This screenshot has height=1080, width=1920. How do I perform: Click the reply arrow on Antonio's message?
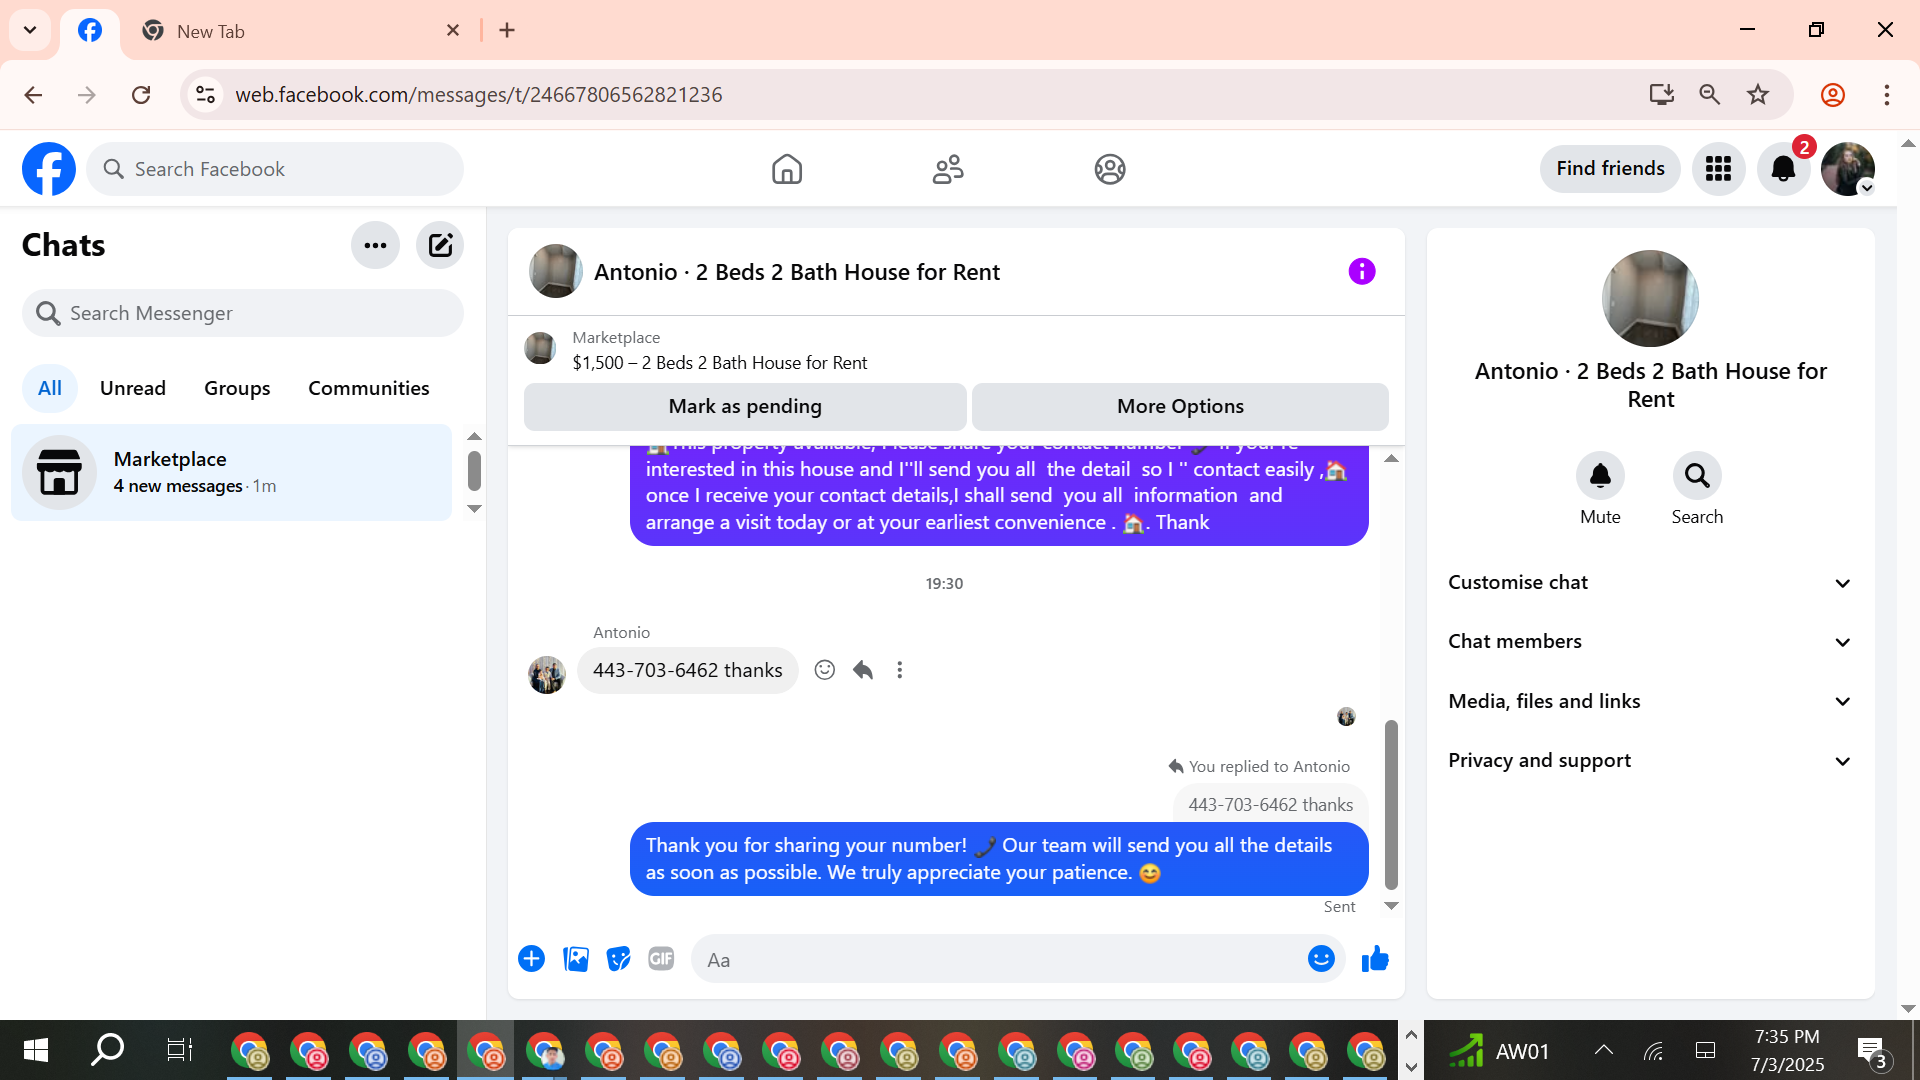863,670
